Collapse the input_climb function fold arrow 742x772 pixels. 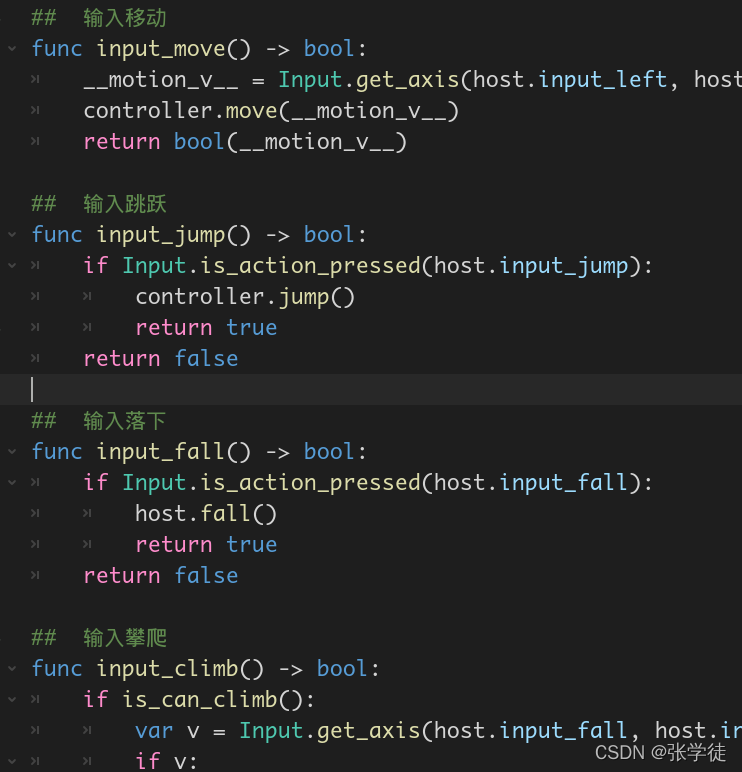click(12, 669)
